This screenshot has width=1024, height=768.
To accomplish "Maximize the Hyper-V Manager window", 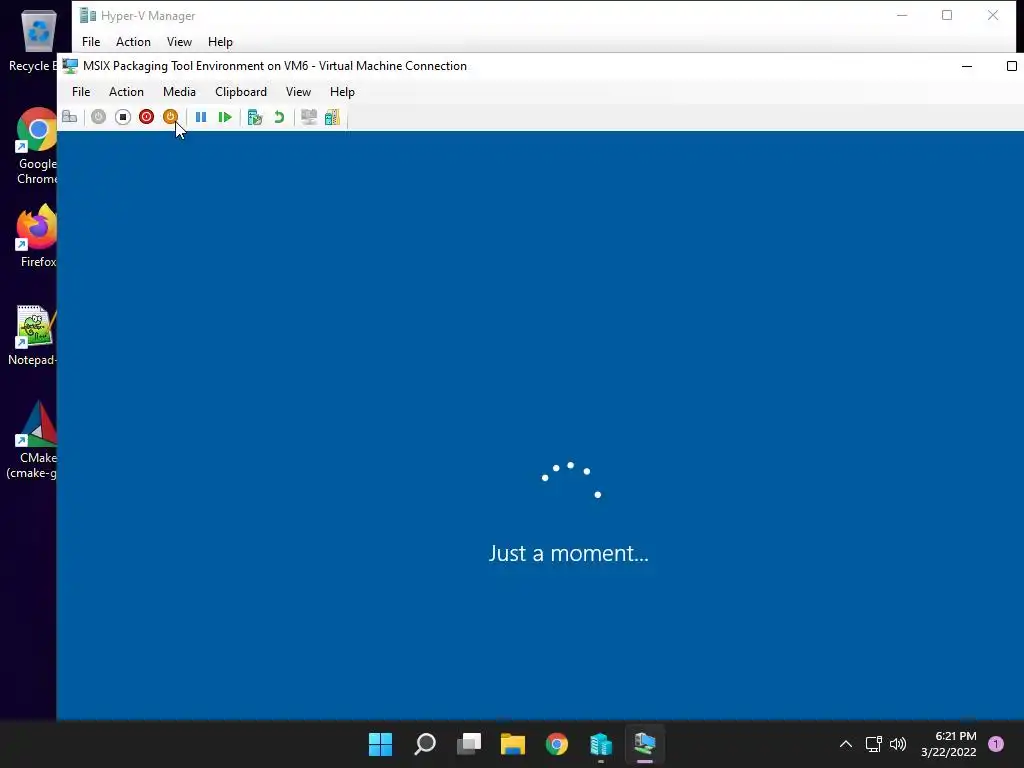I will tap(947, 16).
